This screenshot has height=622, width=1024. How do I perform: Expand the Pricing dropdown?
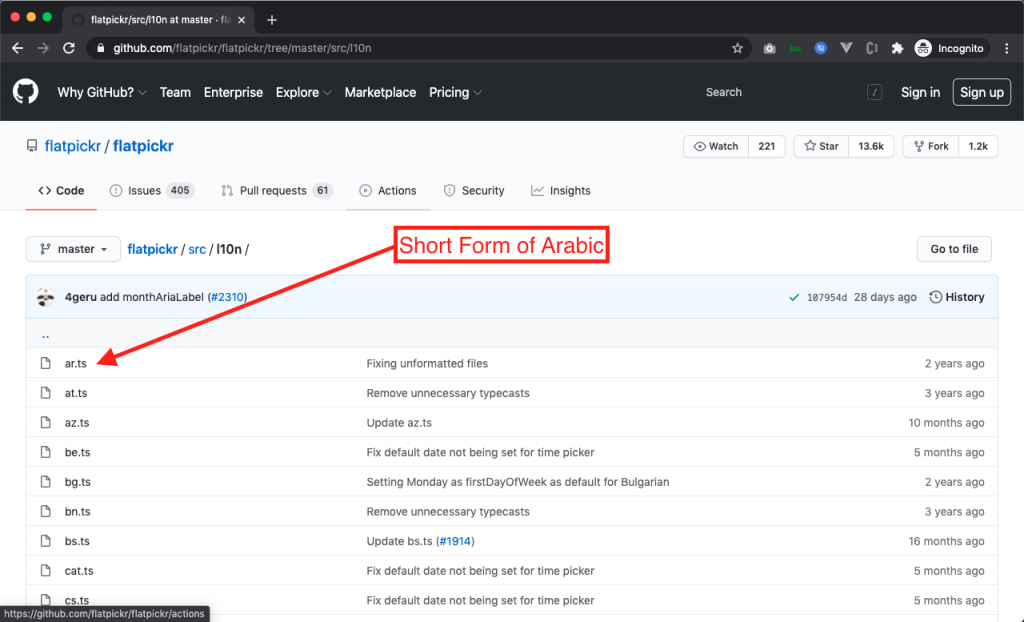point(455,92)
